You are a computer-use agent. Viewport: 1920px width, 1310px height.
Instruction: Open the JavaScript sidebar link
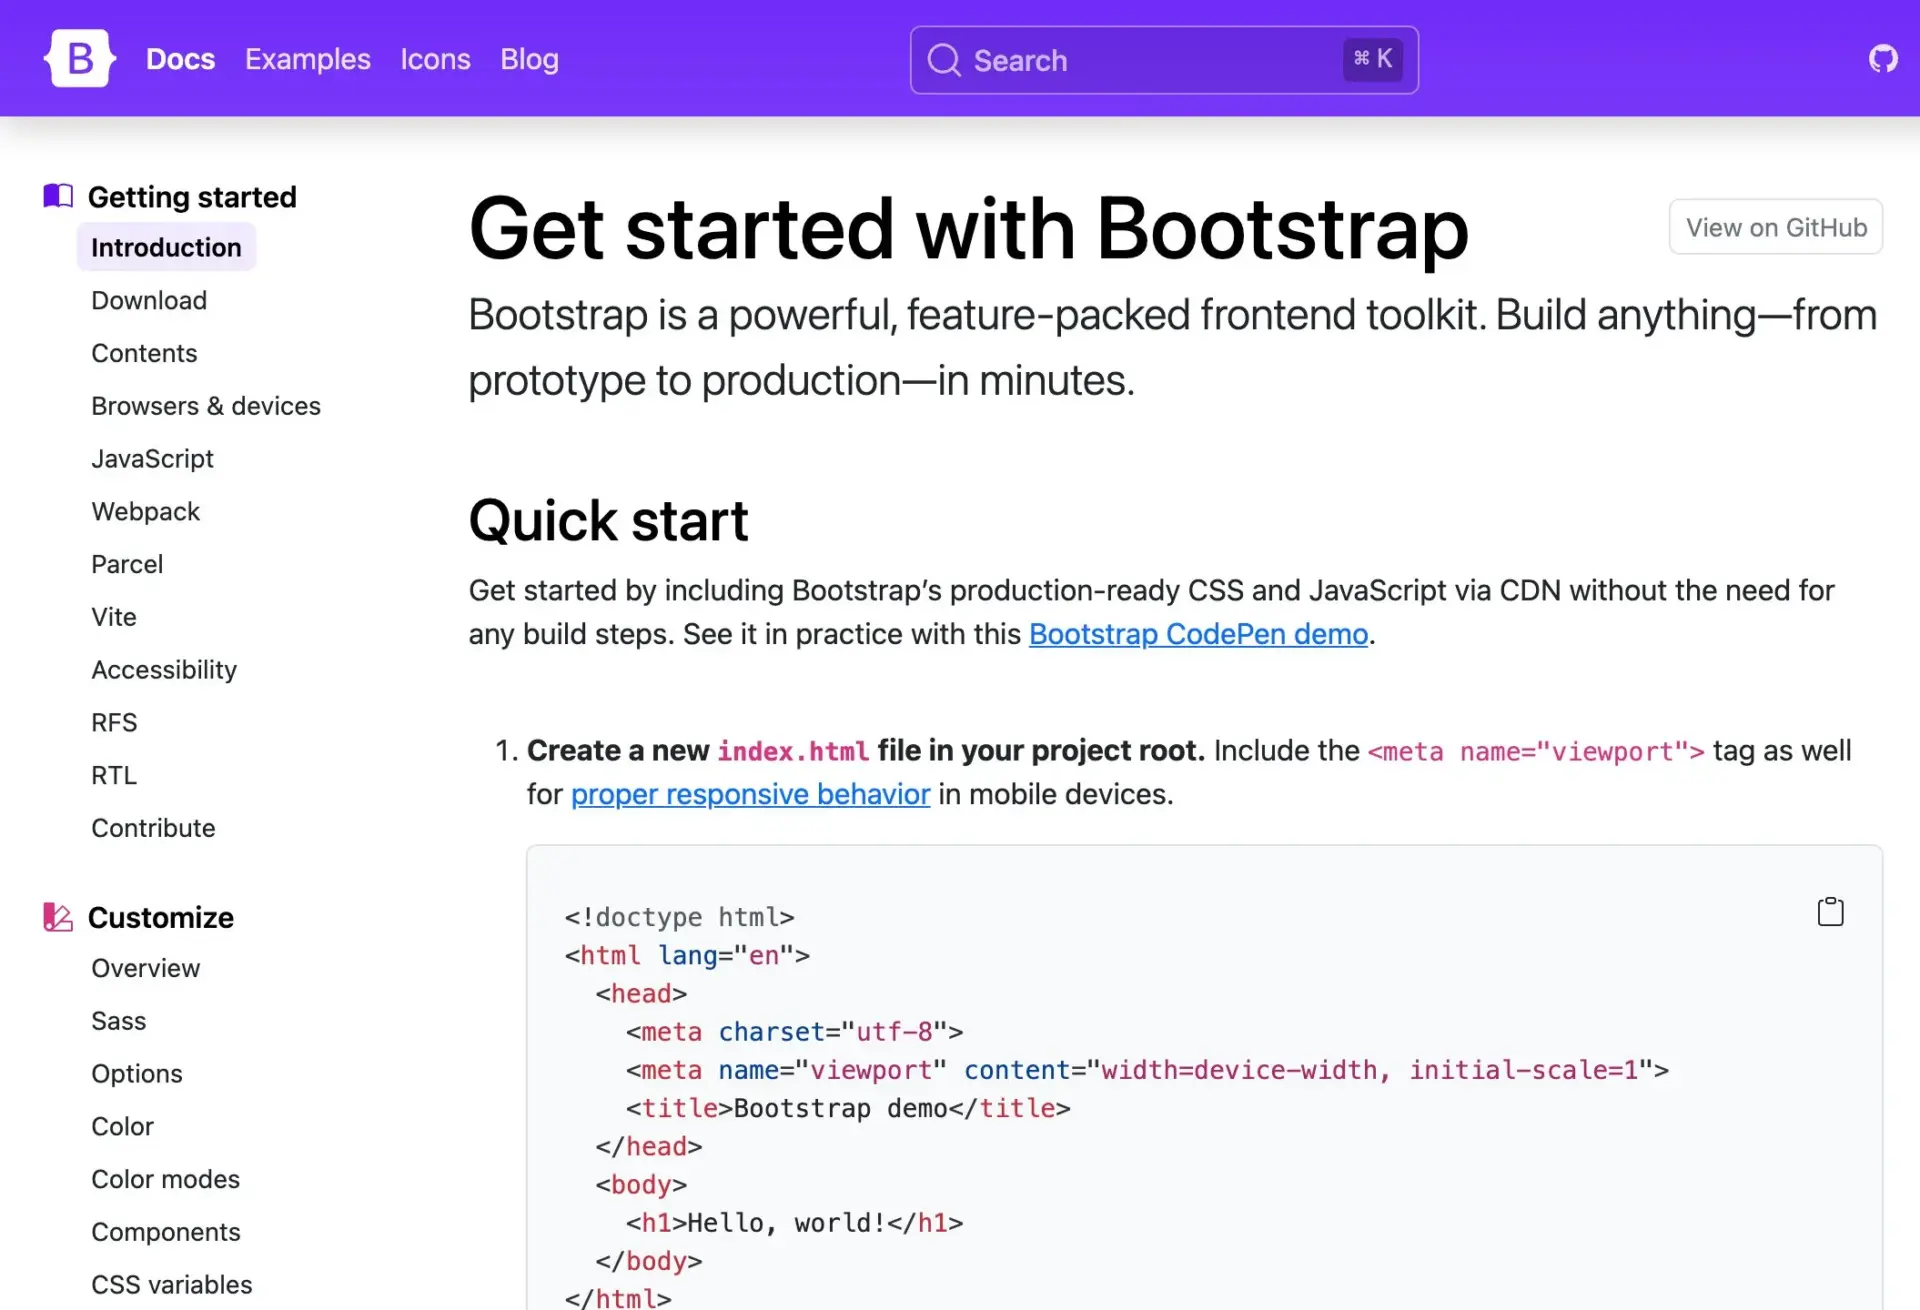click(152, 459)
